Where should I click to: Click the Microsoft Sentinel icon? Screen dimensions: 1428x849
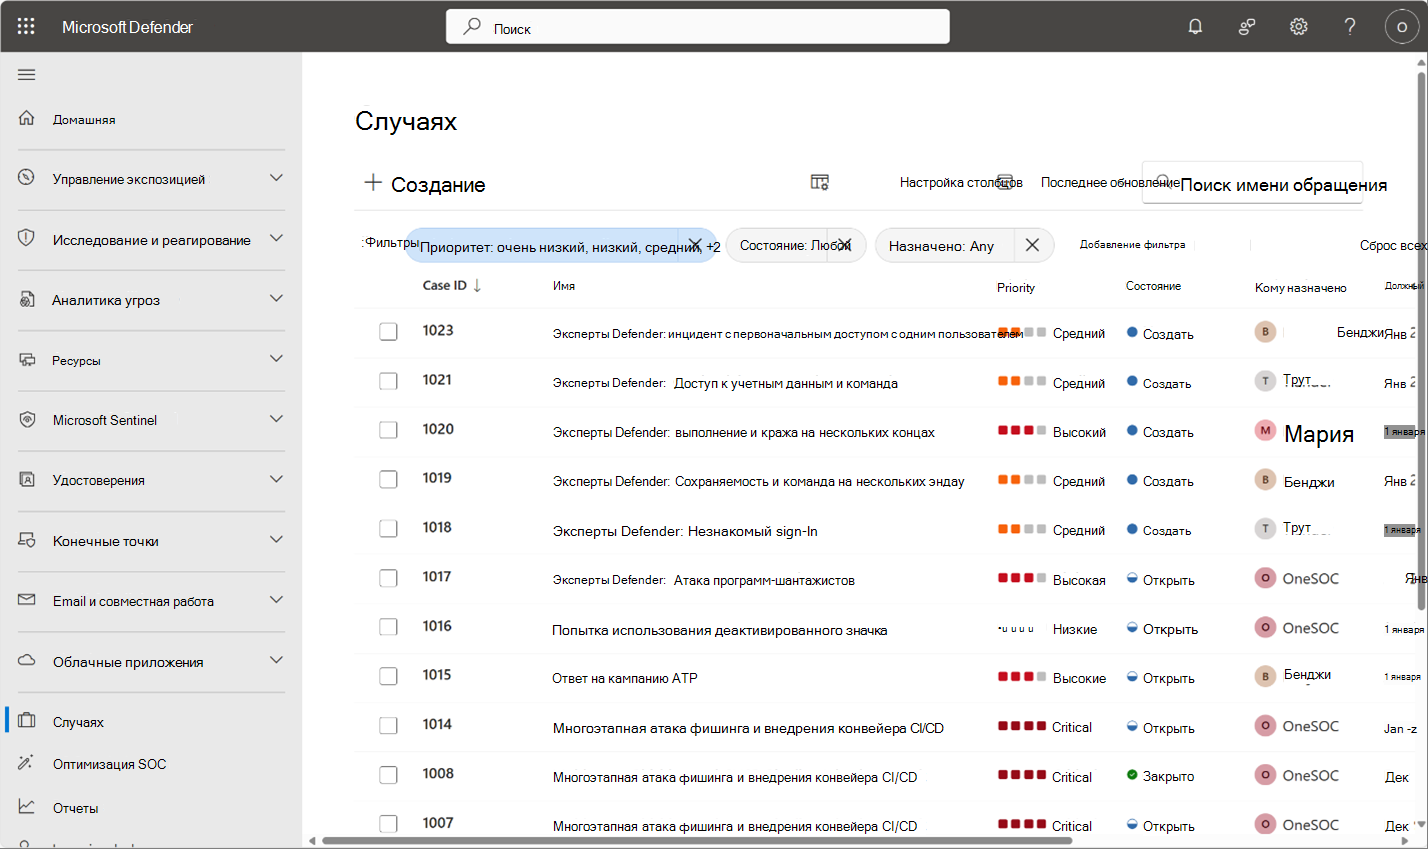27,420
